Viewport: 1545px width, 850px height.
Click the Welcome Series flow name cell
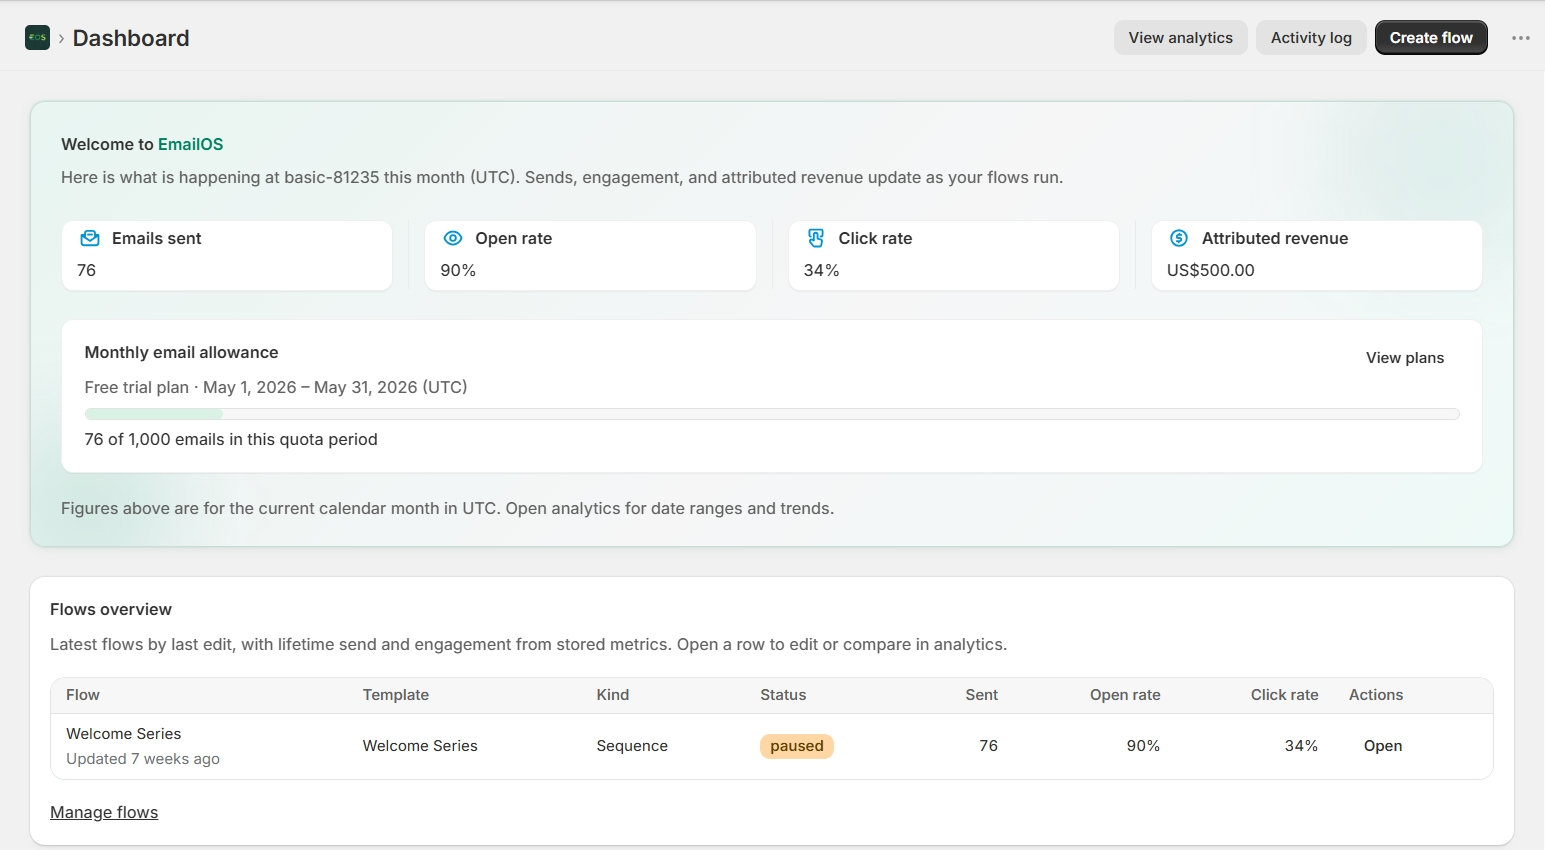(124, 734)
